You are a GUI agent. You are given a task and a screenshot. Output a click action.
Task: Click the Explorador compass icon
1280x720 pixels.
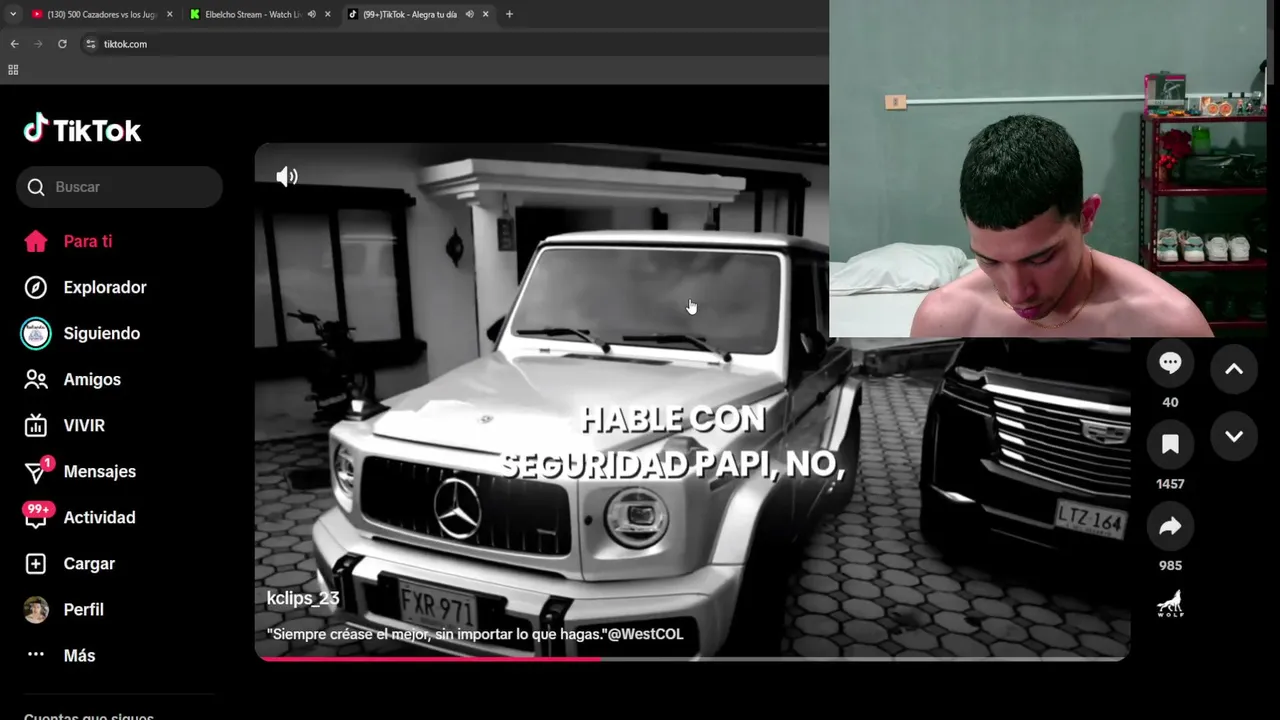(36, 287)
